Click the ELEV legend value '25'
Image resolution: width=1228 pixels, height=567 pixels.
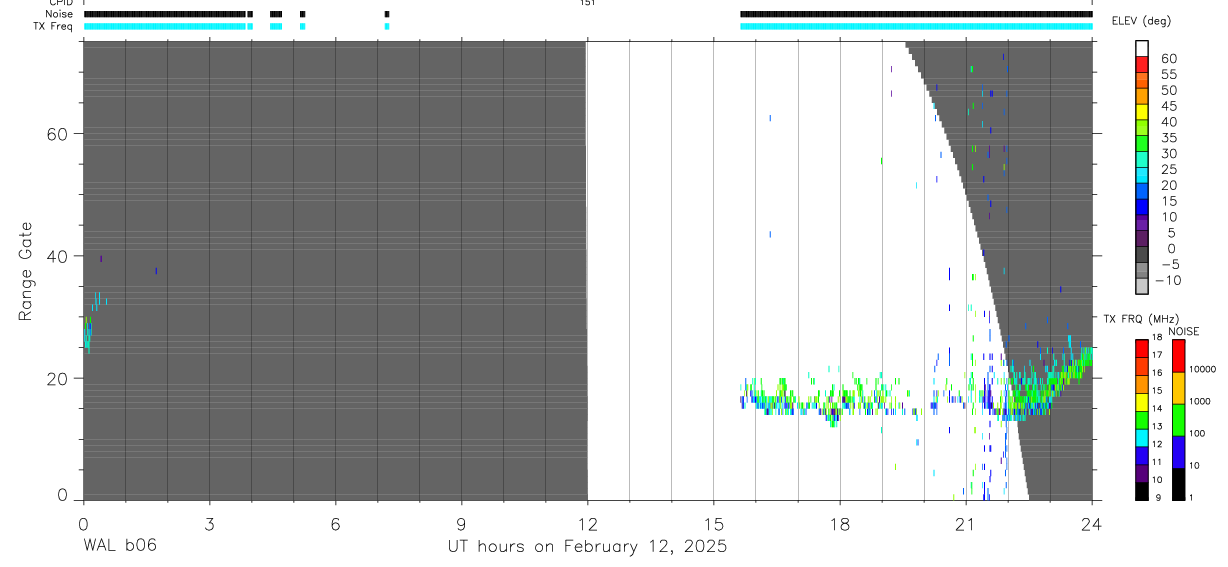tap(1168, 169)
